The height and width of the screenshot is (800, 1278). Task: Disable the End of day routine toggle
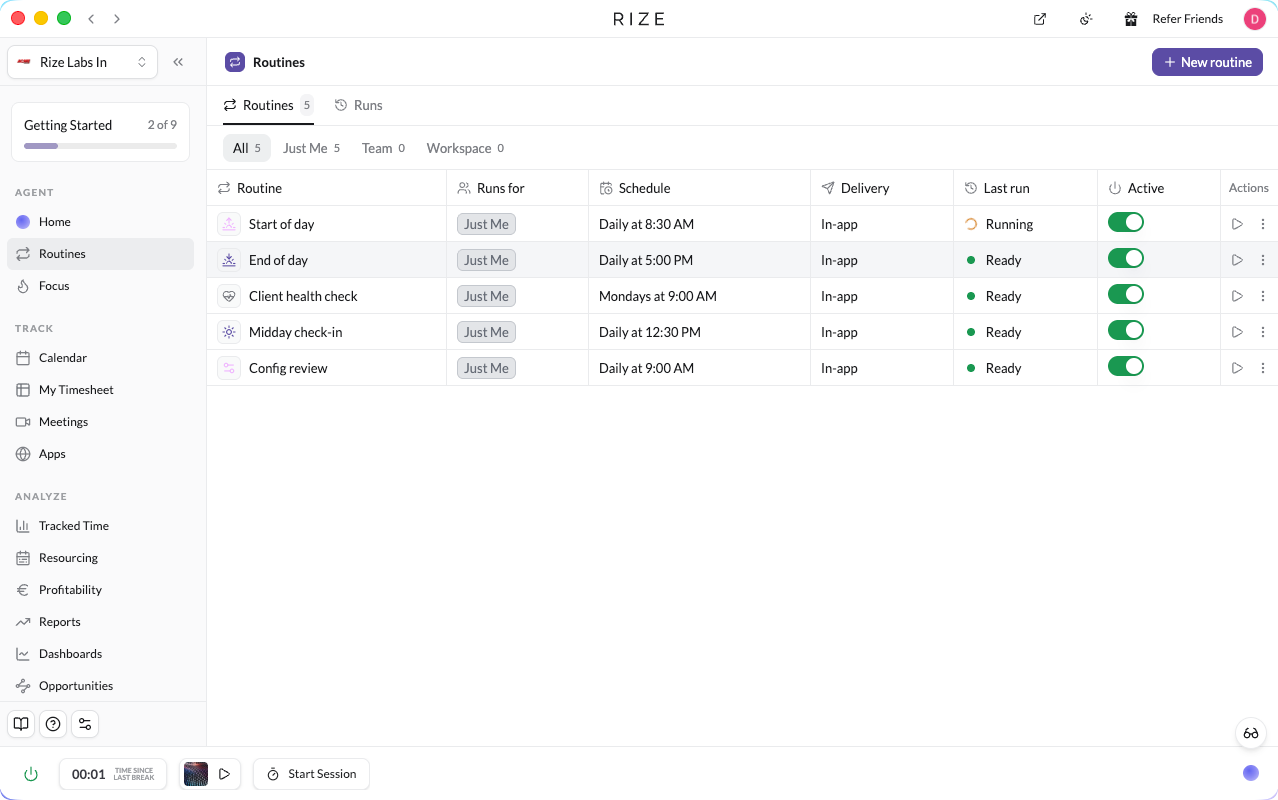pyautogui.click(x=1126, y=259)
